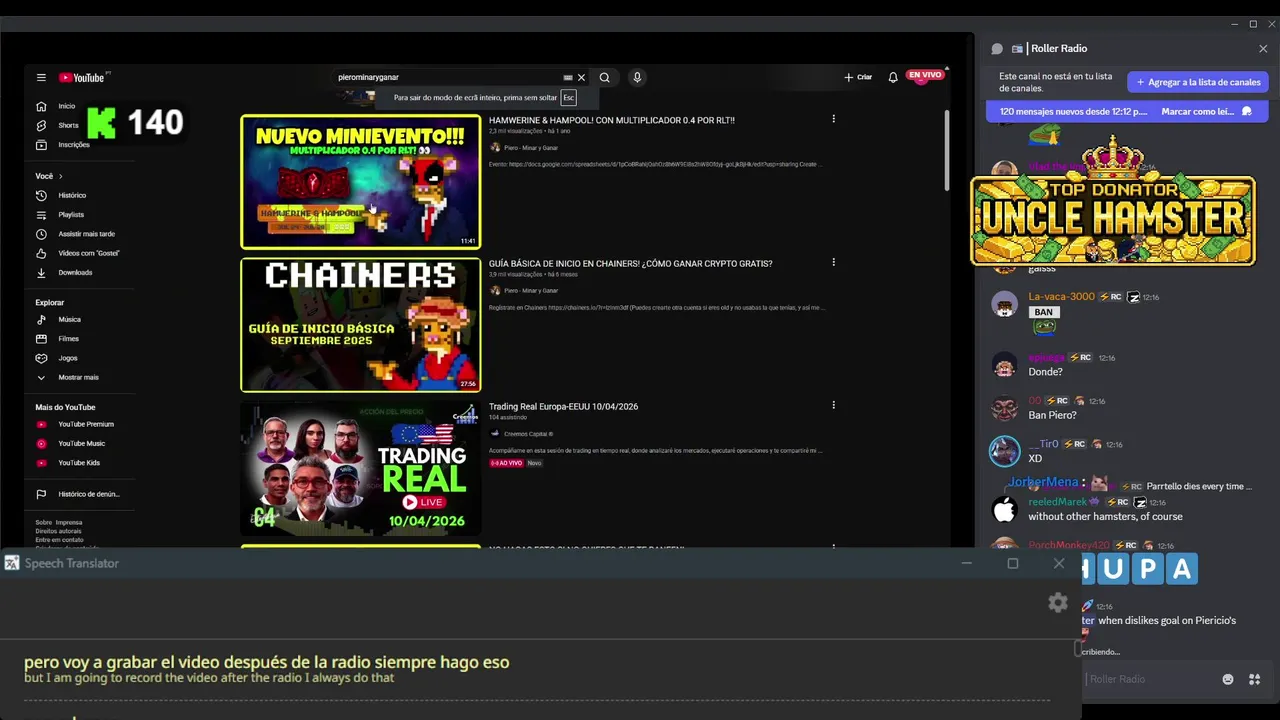Open on-screen keyboard icon in search box
The height and width of the screenshot is (720, 1280).
(x=567, y=77)
